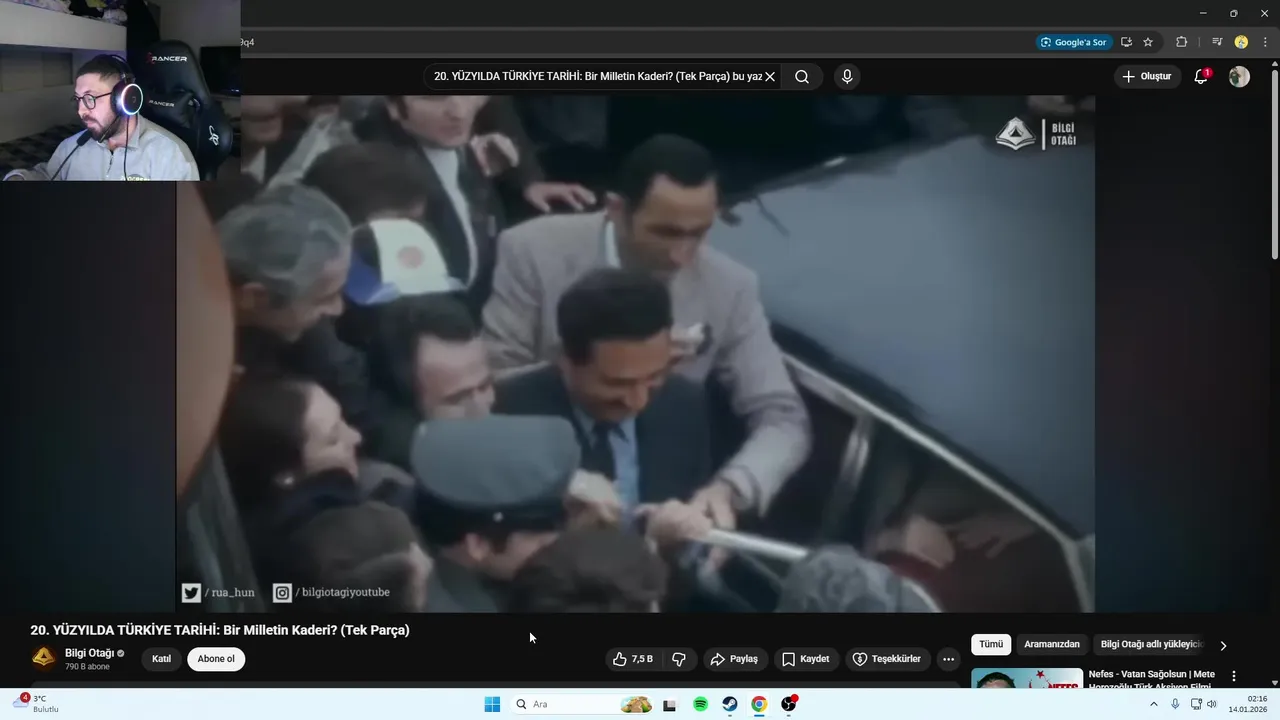This screenshot has width=1280, height=720.
Task: Open Chrome media controls icon
Action: tap(1217, 42)
